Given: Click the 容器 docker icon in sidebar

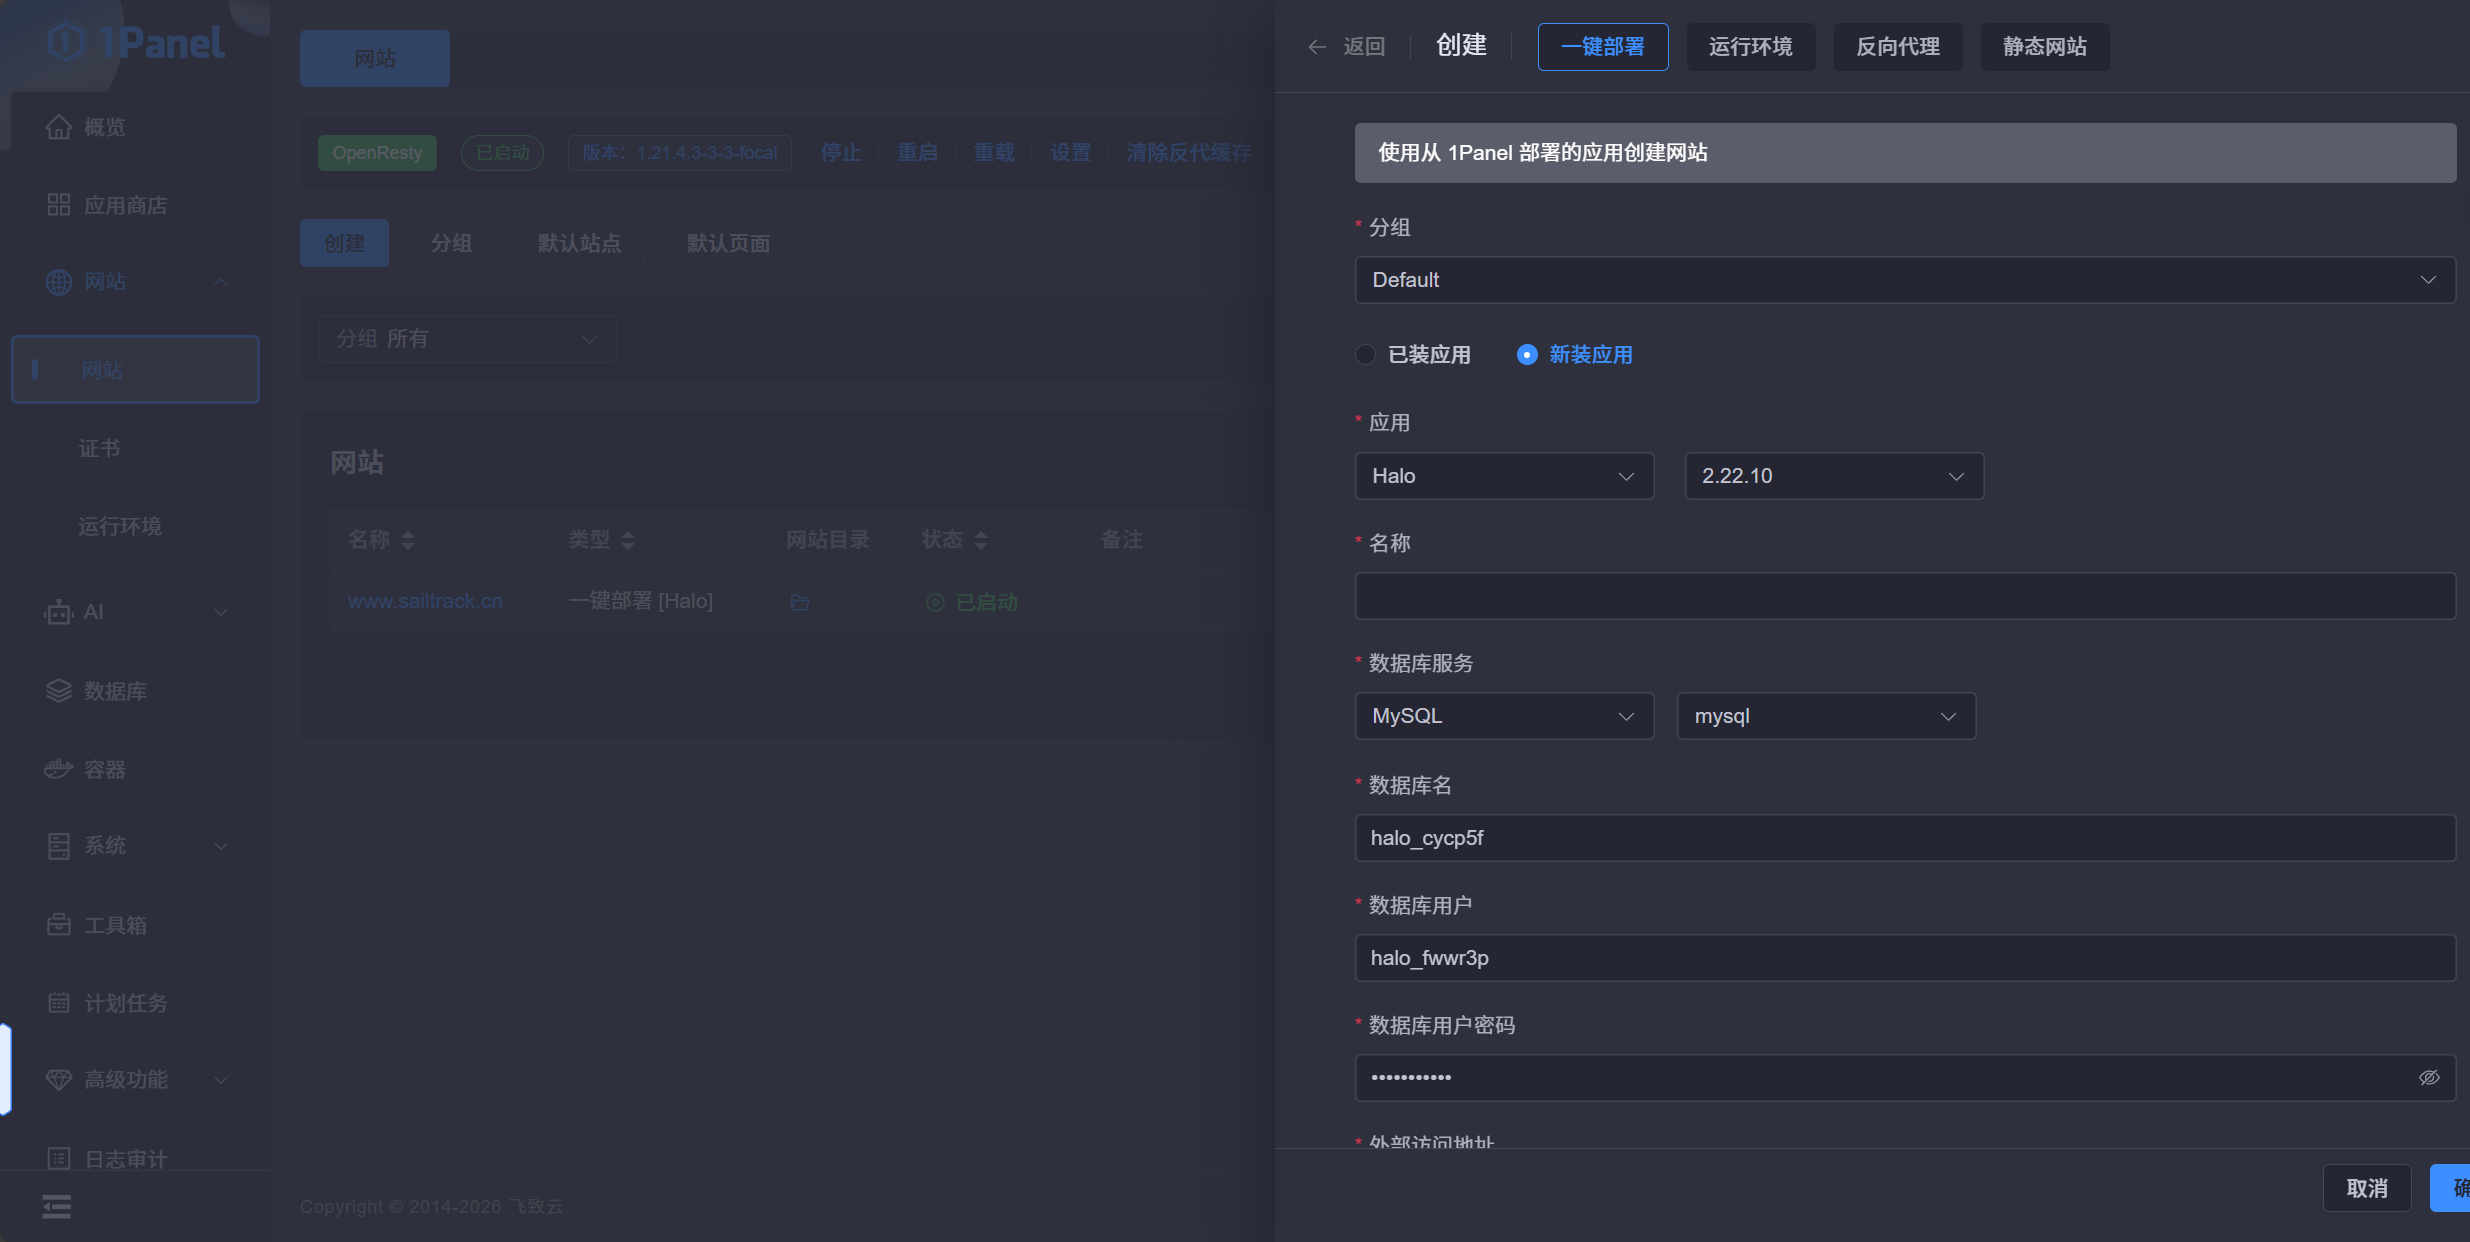Looking at the screenshot, I should click(x=58, y=769).
